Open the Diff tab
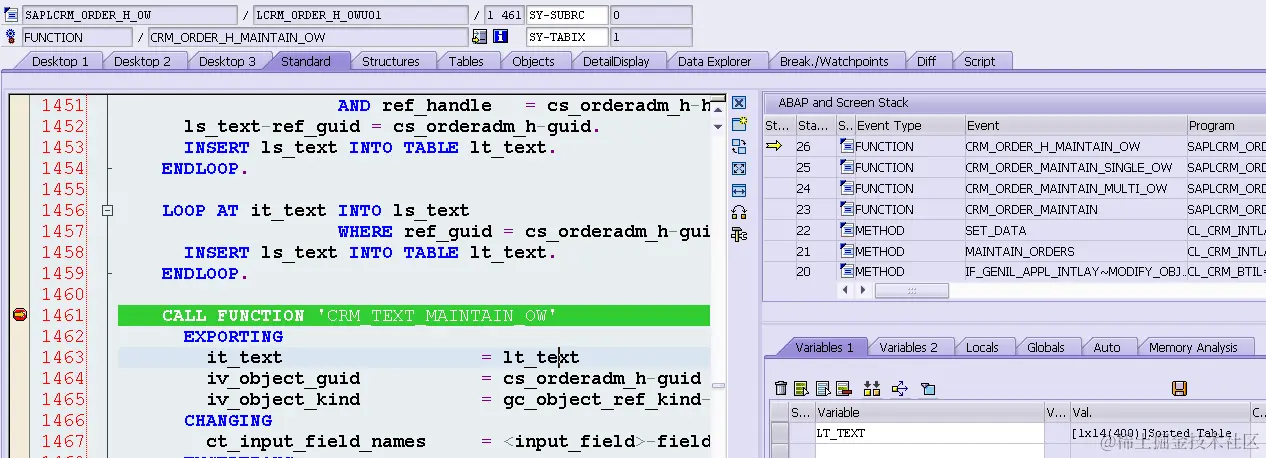This screenshot has width=1266, height=458. click(x=927, y=61)
